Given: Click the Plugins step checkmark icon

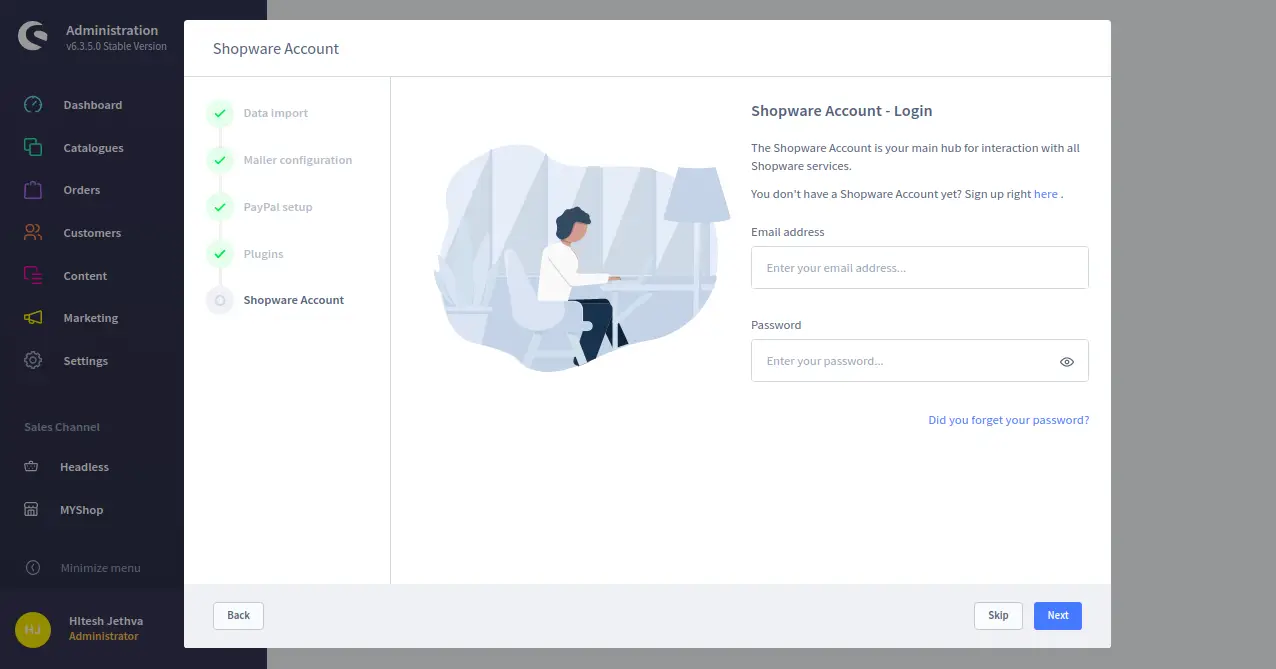Looking at the screenshot, I should click(x=220, y=254).
